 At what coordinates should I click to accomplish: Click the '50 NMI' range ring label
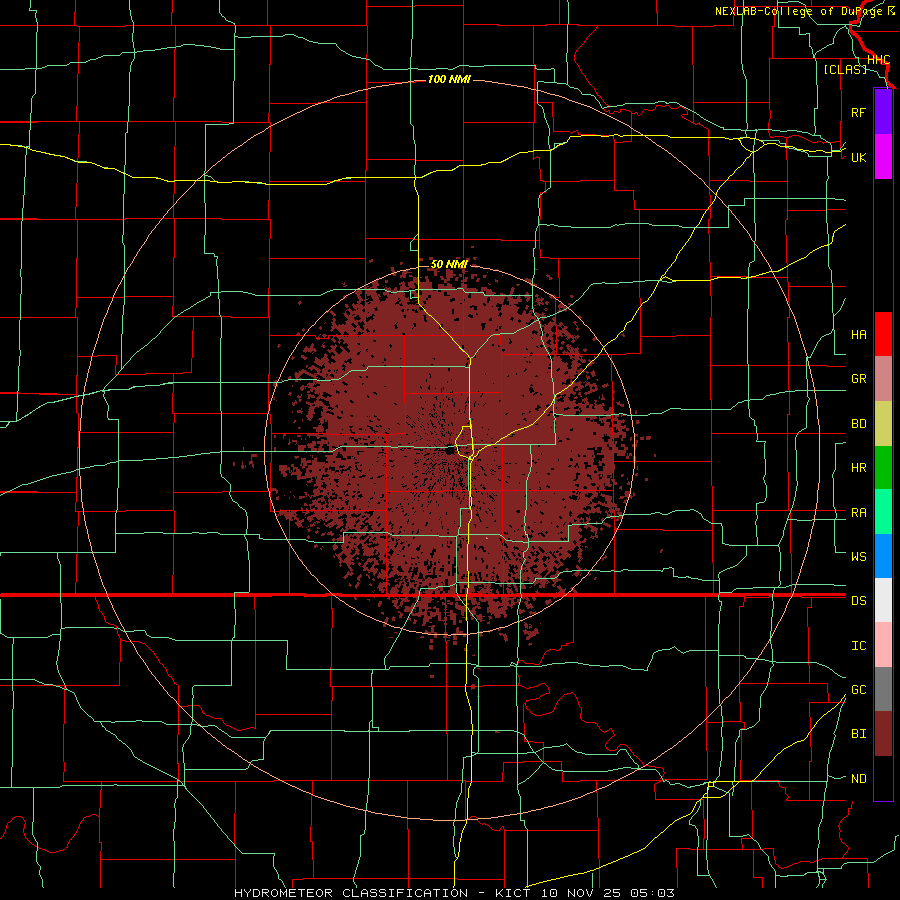tap(449, 264)
